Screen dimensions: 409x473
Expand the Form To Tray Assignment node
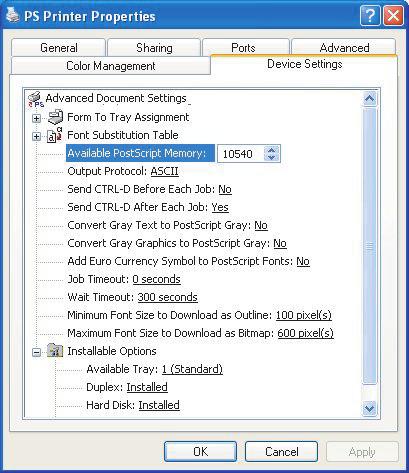click(x=36, y=118)
